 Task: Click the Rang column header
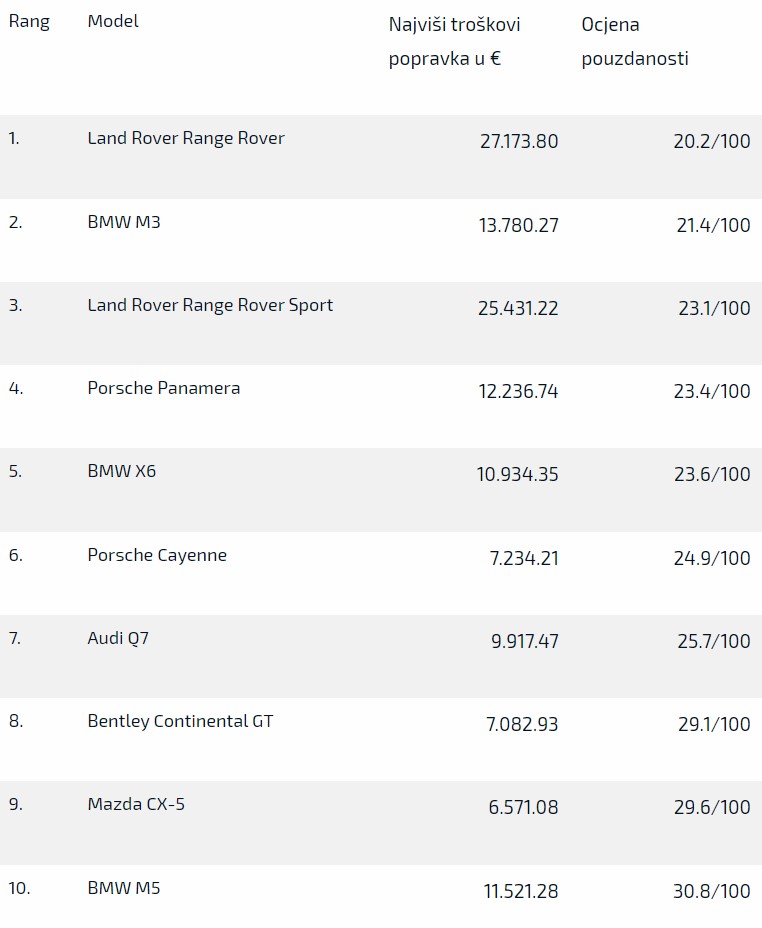click(29, 22)
